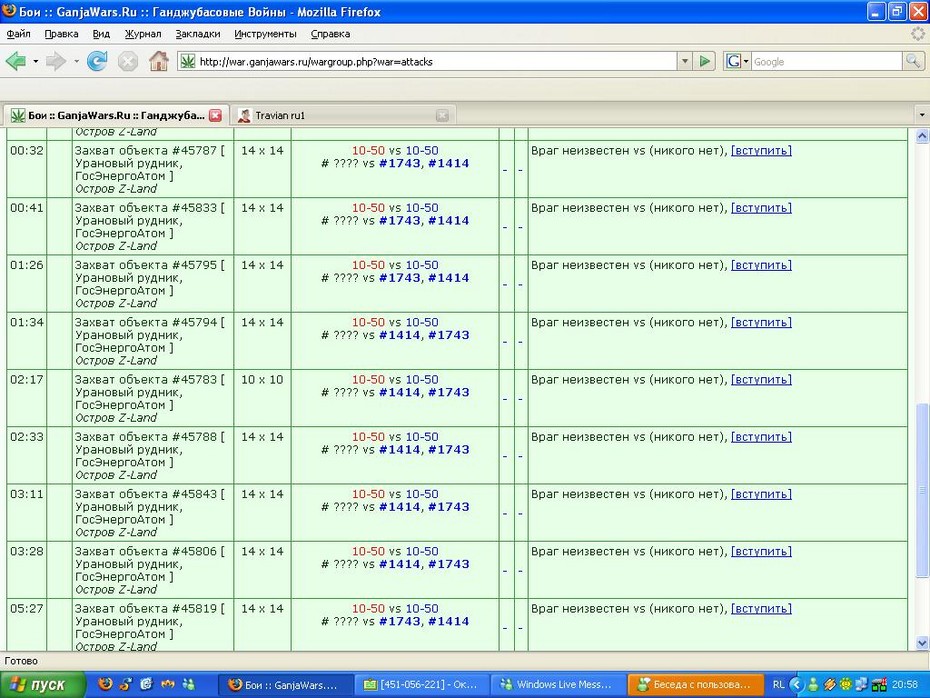
Task: Open the Инструменты menu
Action: (265, 34)
